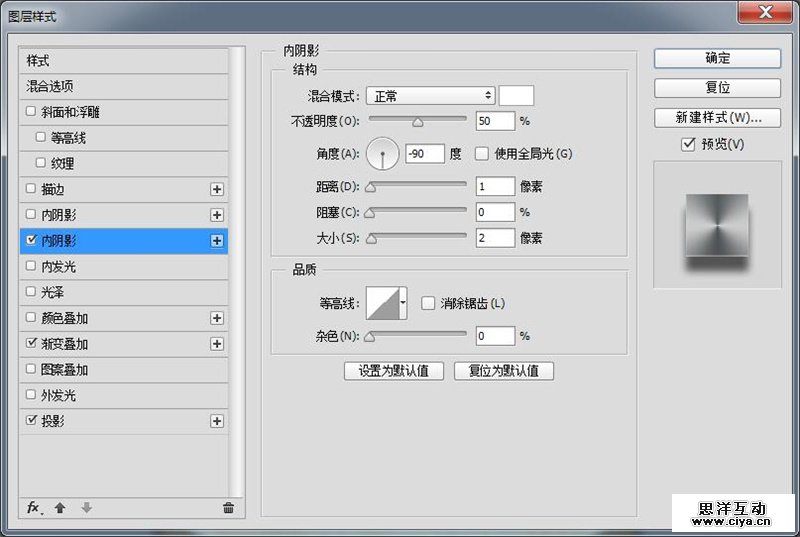Click the 距离 pixel value field
800x537 pixels.
tap(495, 186)
